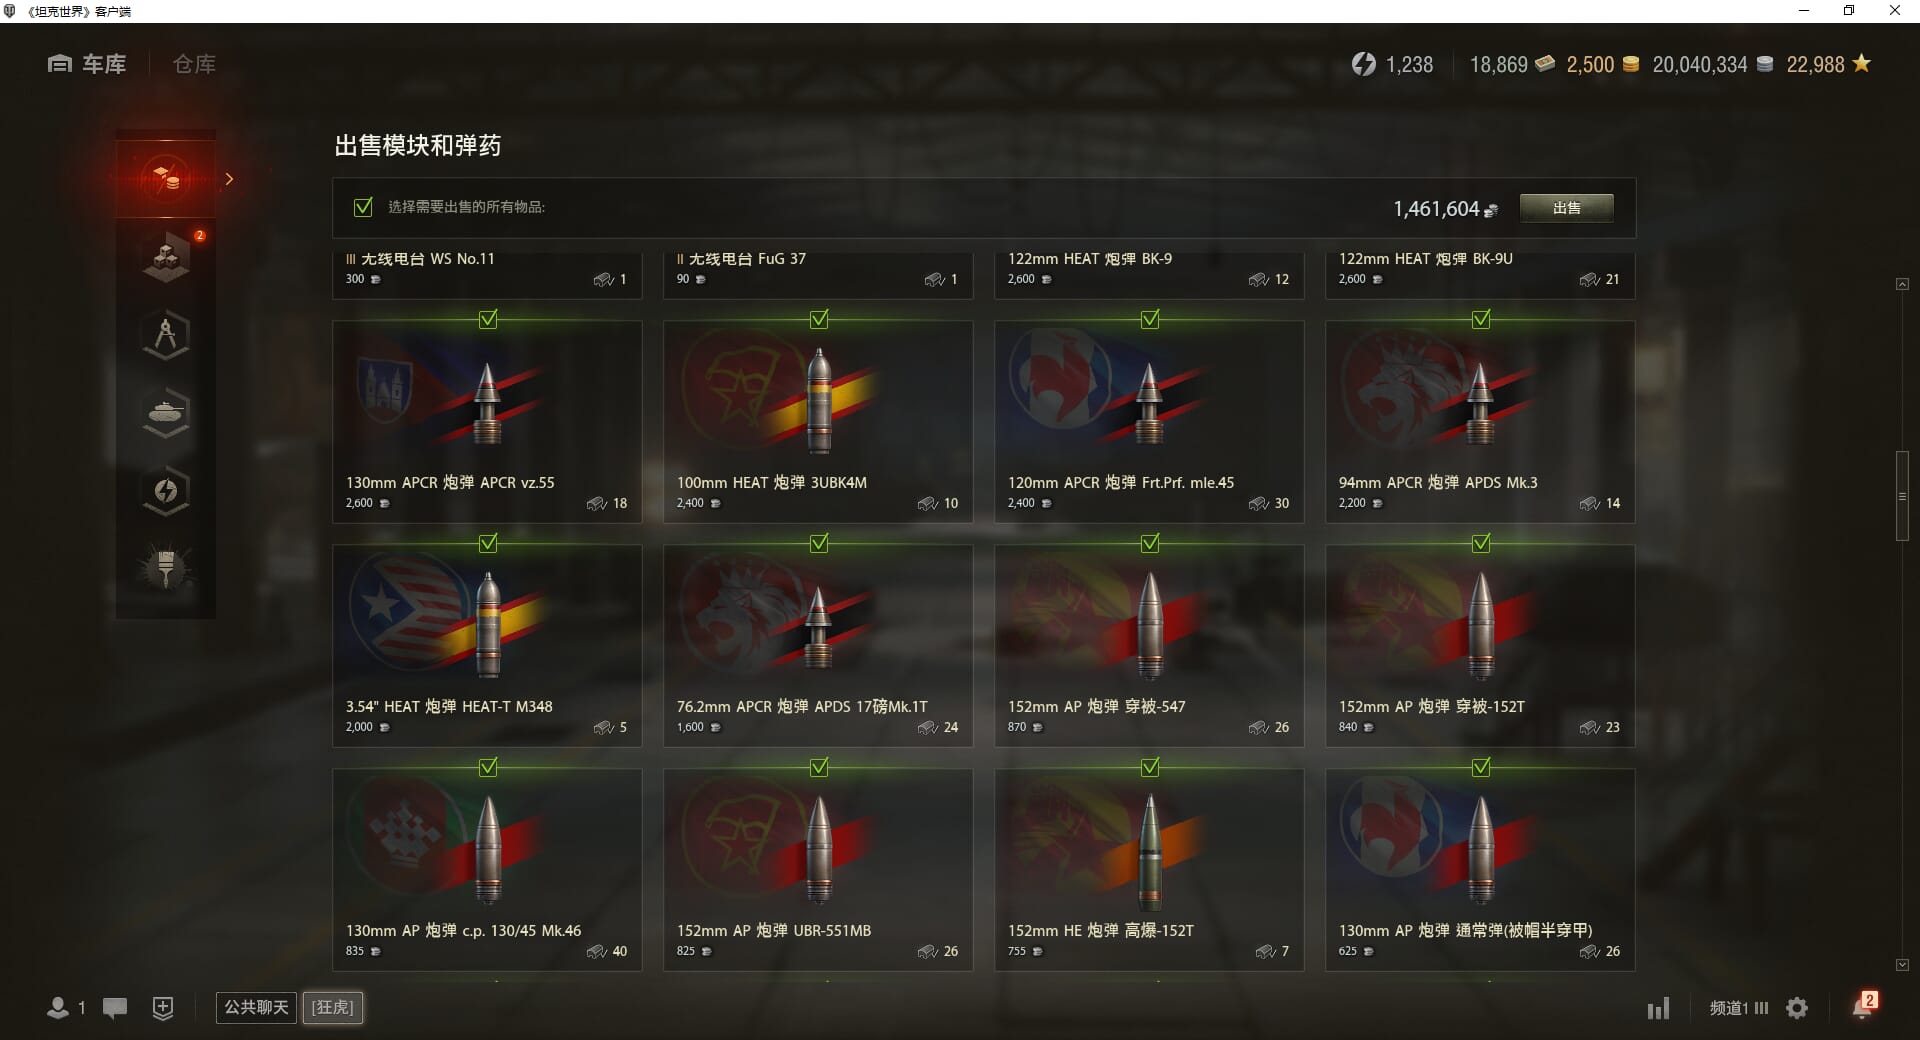Uncheck the 152mm HE 高爆-152T shell
The image size is (1920, 1040).
click(x=1150, y=768)
